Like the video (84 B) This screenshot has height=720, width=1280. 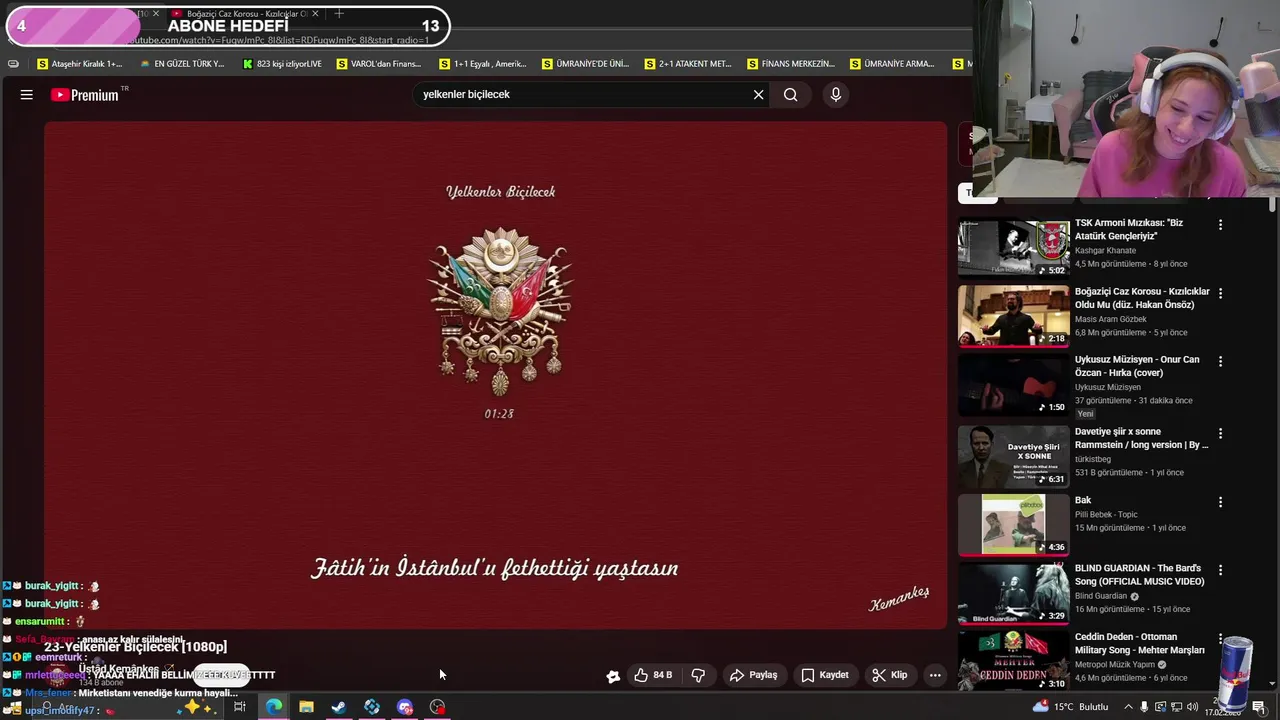(x=652, y=675)
